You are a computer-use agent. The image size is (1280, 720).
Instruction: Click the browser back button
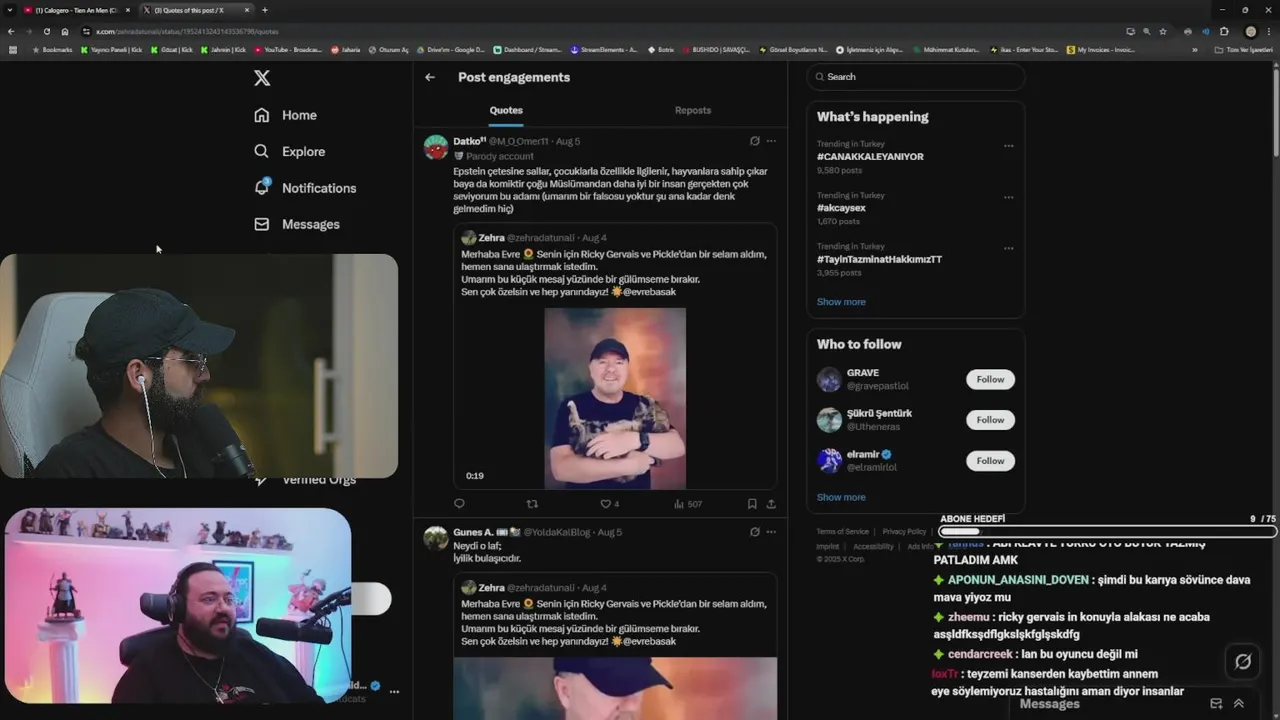click(11, 31)
